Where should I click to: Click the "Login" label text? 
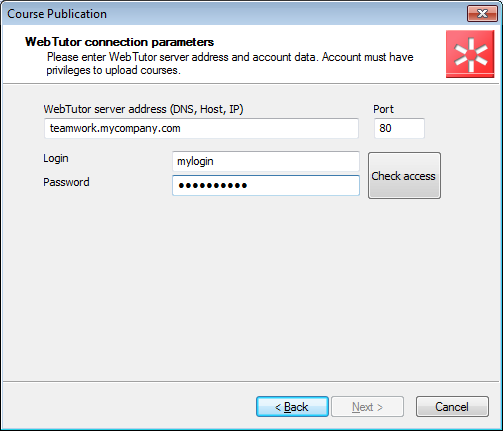[x=56, y=159]
